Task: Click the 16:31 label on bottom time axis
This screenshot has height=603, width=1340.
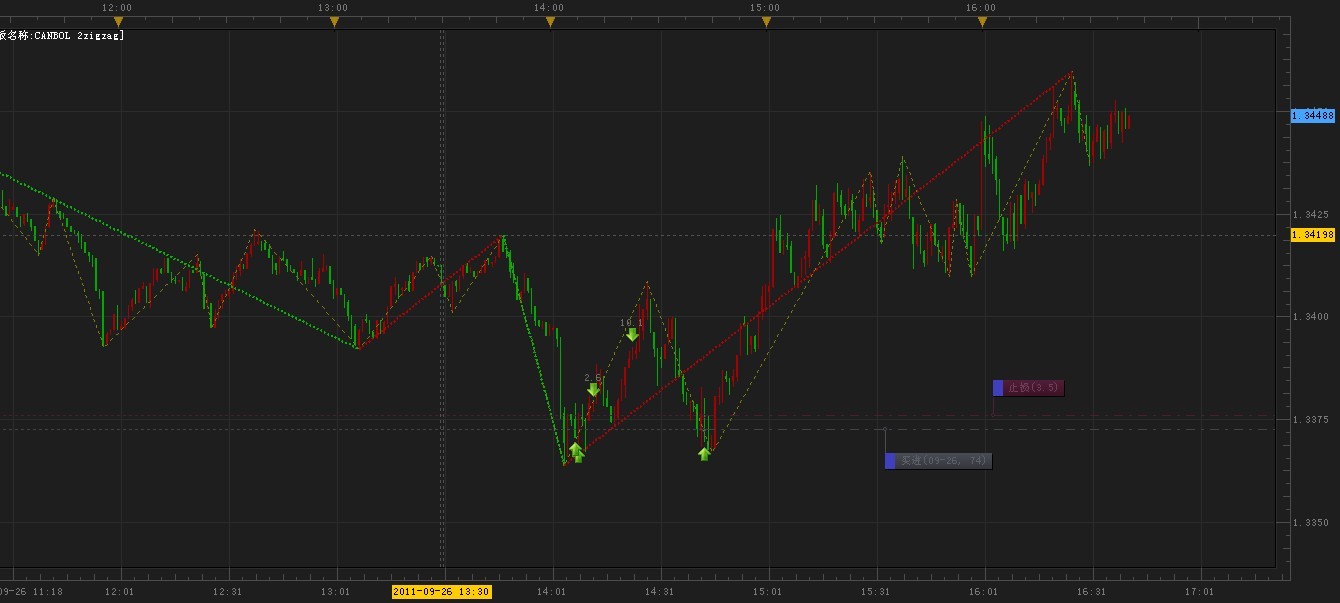Action: (x=1092, y=592)
